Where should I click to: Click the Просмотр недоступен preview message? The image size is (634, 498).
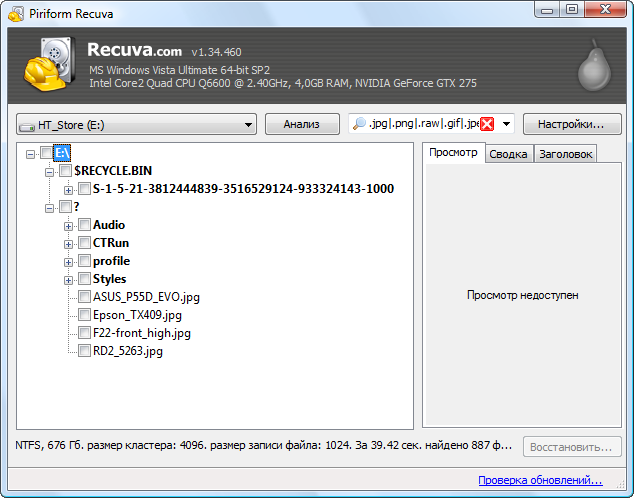tap(522, 295)
